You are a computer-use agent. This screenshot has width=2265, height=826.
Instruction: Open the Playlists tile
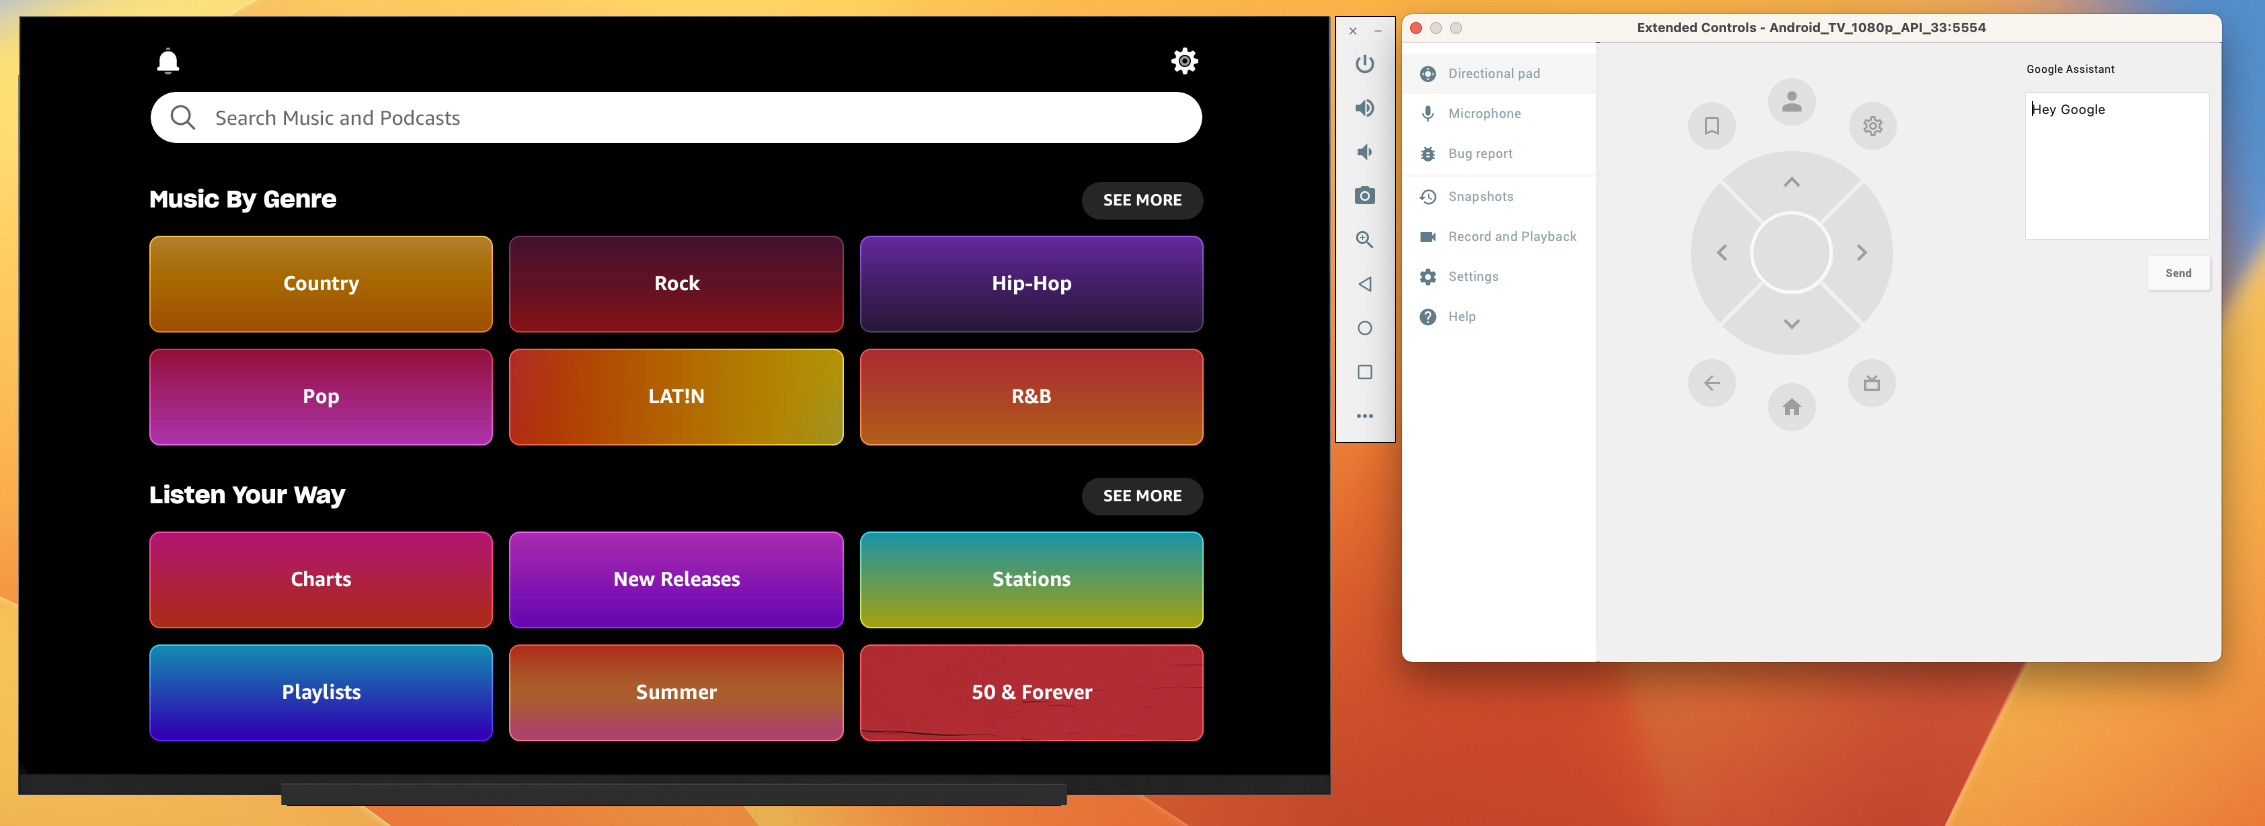click(321, 693)
